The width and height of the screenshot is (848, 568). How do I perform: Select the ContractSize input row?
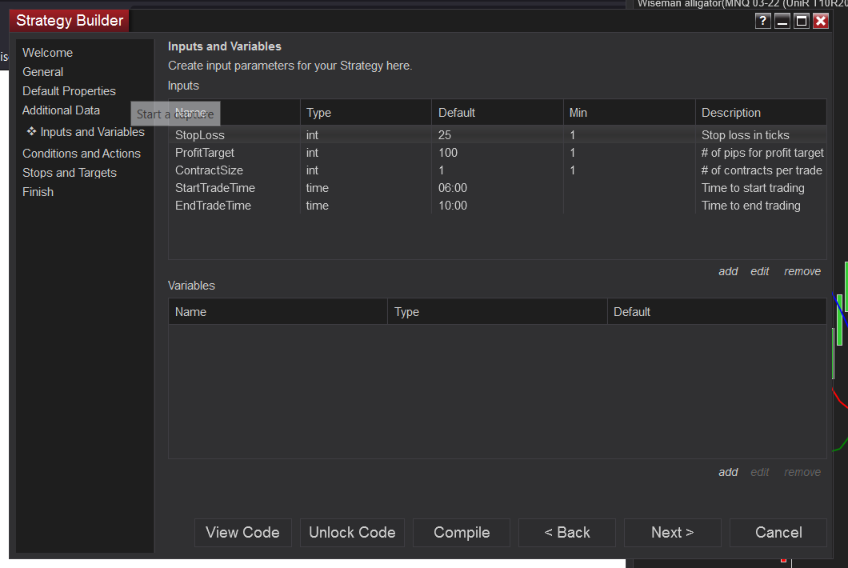pos(209,171)
